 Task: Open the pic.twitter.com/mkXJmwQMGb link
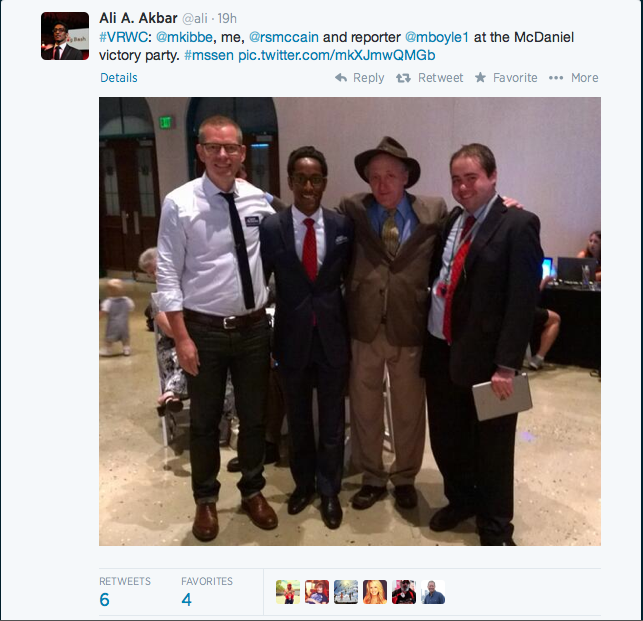pos(337,55)
